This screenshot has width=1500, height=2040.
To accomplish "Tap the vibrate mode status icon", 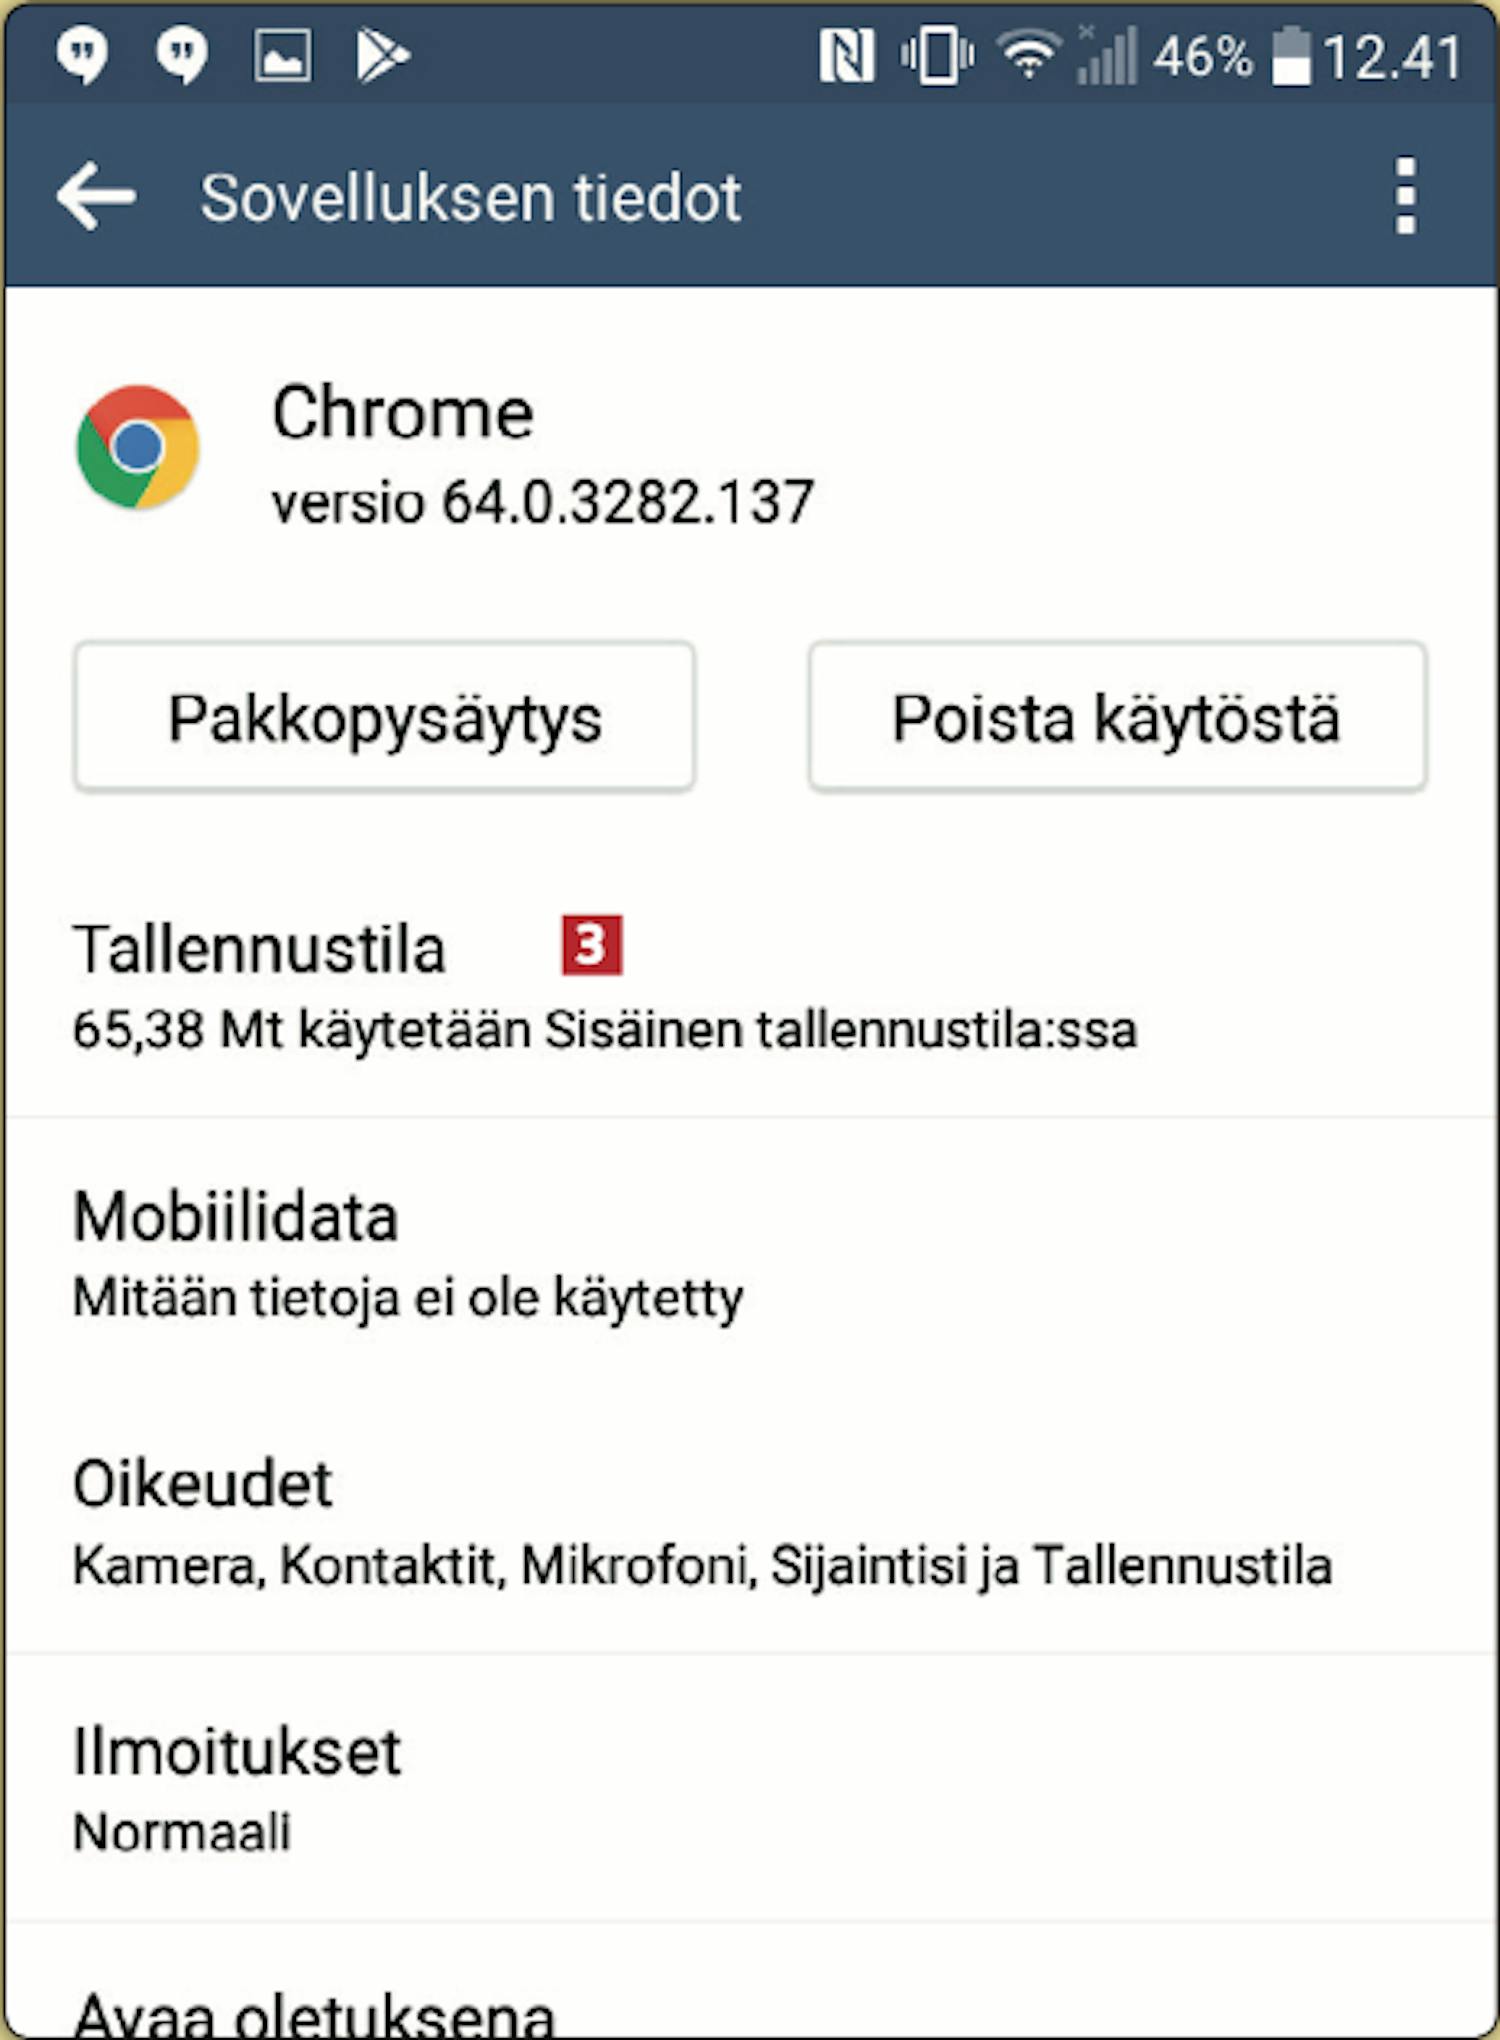I will [x=937, y=55].
